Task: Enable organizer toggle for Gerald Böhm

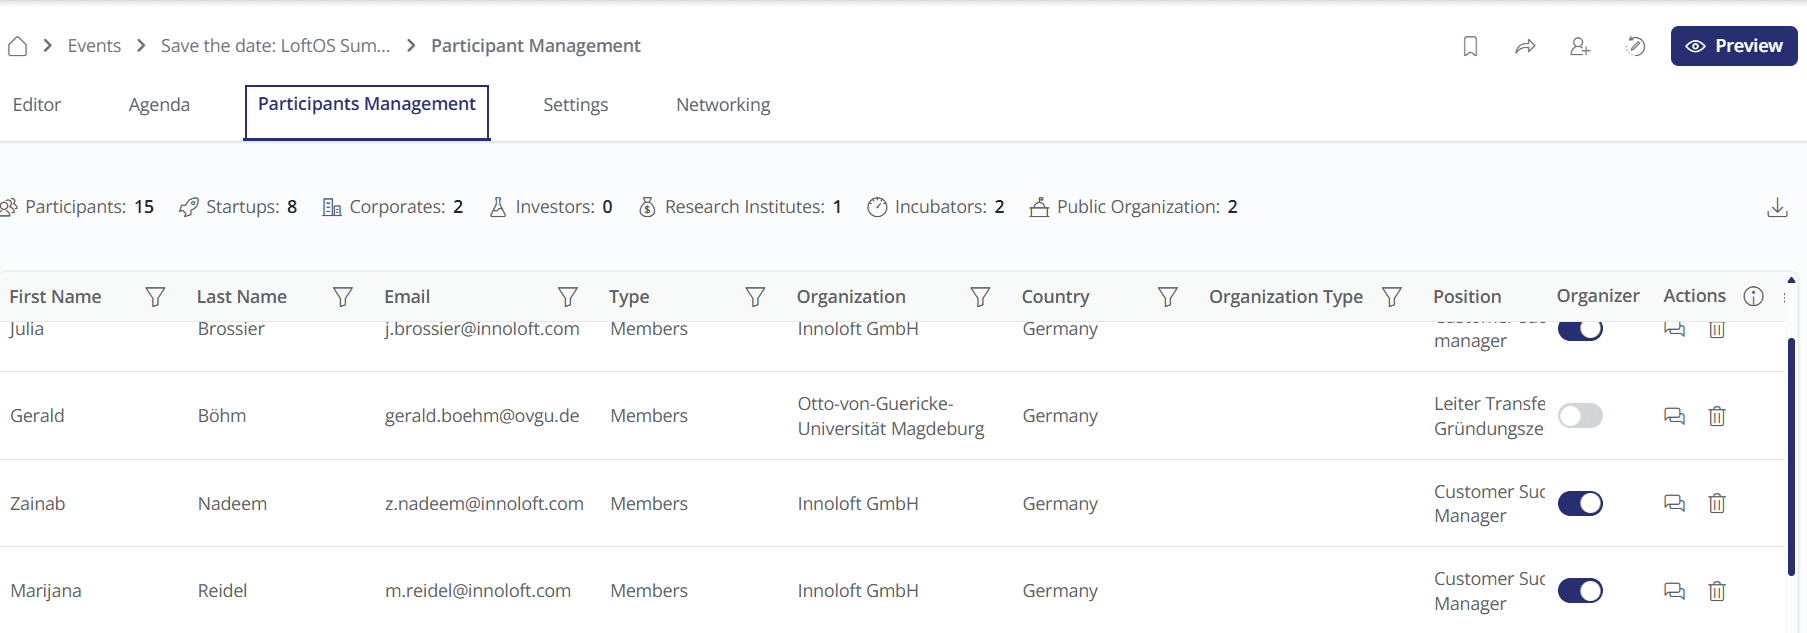Action: pyautogui.click(x=1580, y=416)
